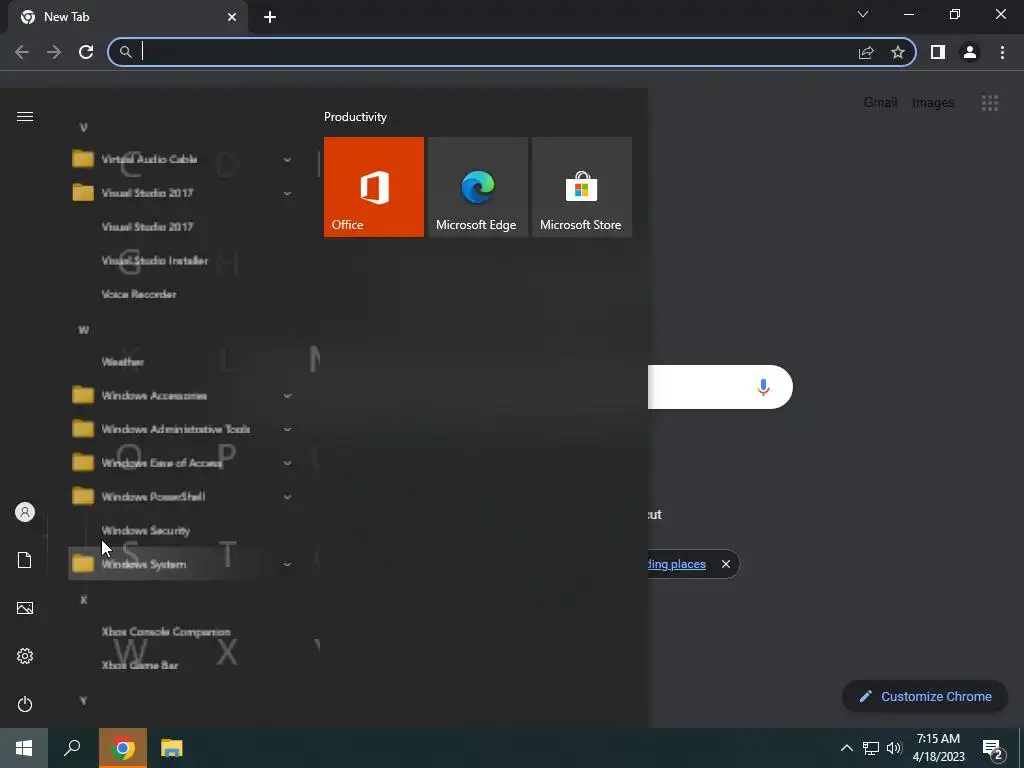
Task: Expand Virtual Audio Cable chevron
Action: point(287,160)
